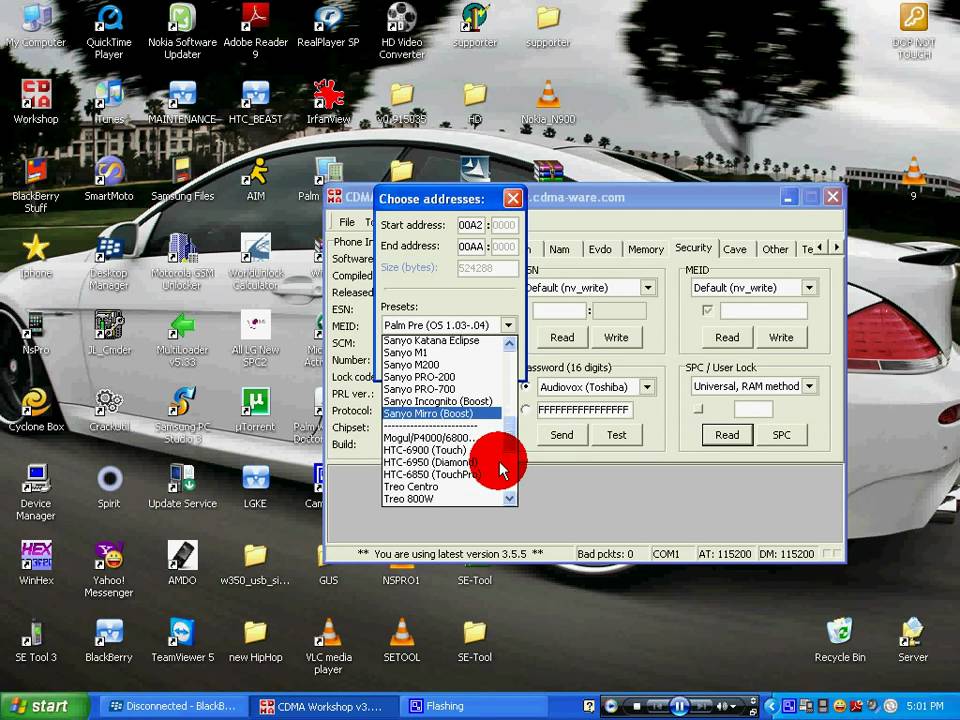Switch to the Cave tab

[735, 249]
